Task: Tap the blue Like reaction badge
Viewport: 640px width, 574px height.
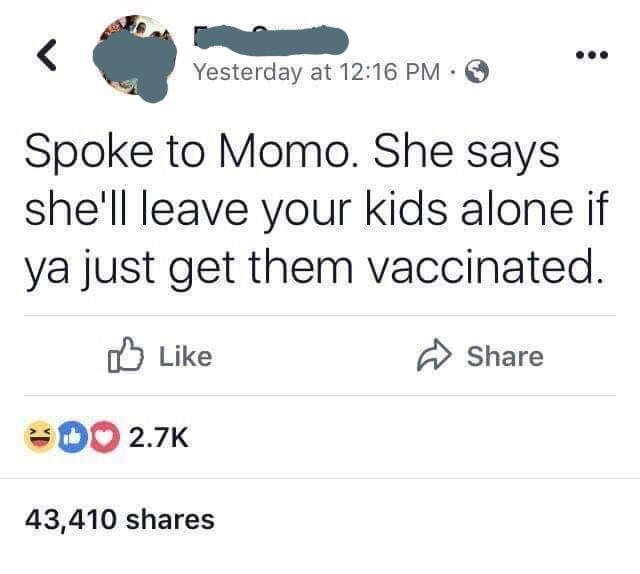Action: point(71,437)
